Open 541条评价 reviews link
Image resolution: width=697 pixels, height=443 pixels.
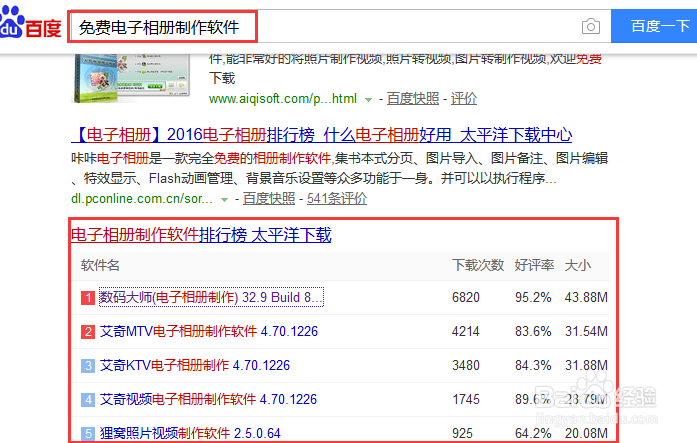337,199
